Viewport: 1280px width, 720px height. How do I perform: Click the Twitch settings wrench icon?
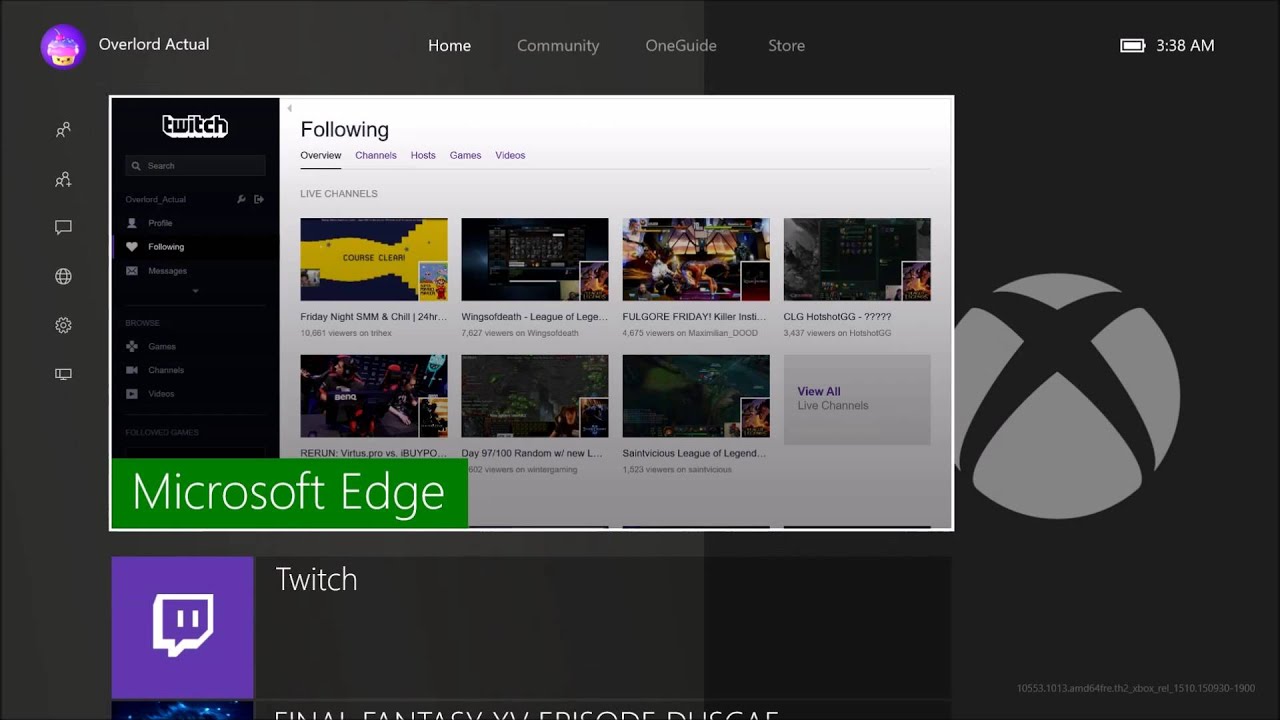[241, 199]
